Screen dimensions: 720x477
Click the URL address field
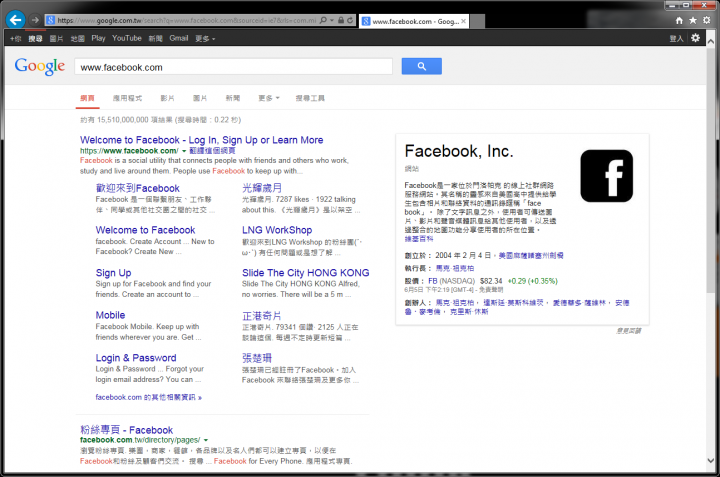(186, 20)
